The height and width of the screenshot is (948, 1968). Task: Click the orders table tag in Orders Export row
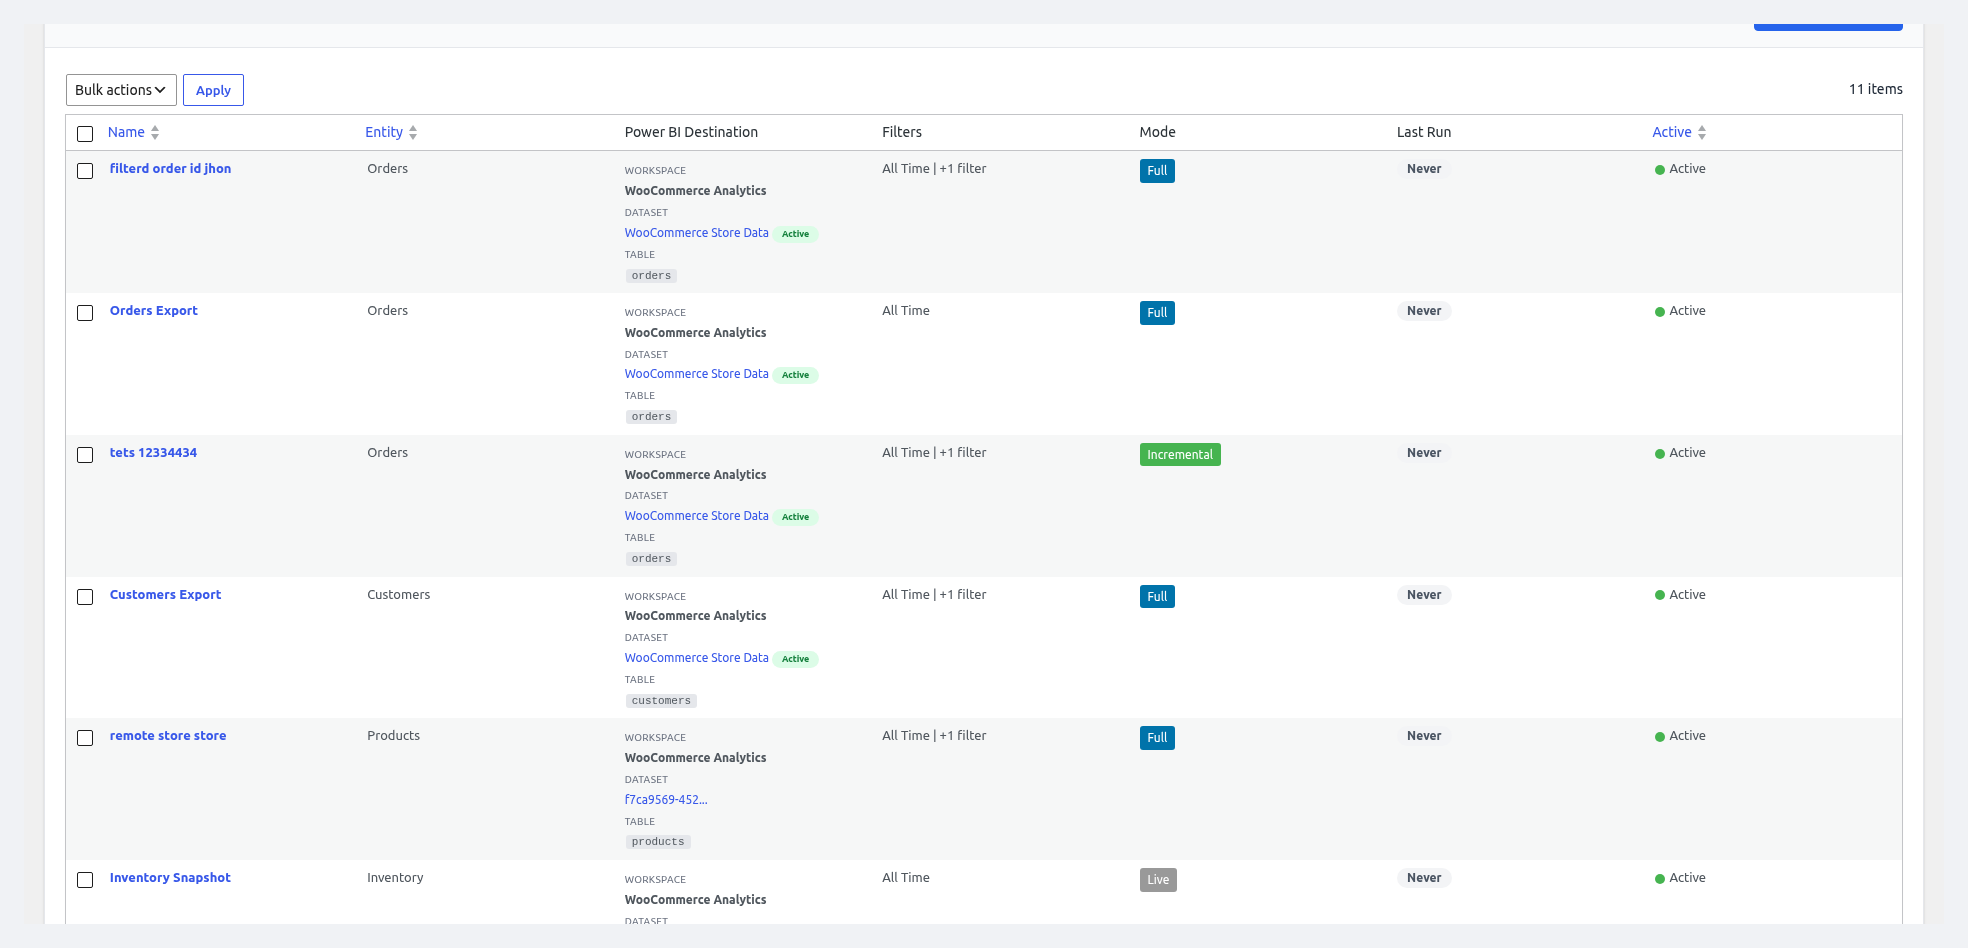click(x=651, y=417)
